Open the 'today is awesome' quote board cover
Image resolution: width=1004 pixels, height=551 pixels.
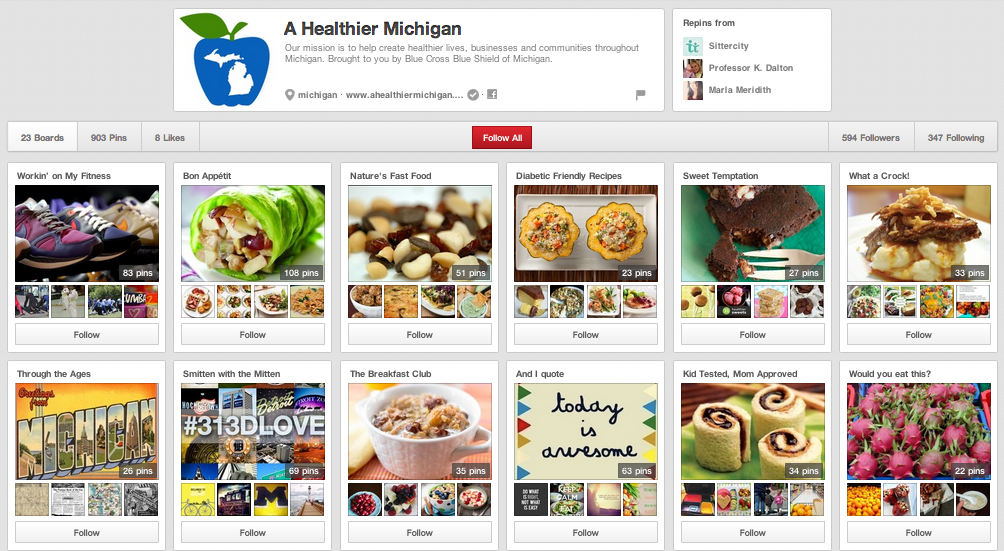point(586,431)
